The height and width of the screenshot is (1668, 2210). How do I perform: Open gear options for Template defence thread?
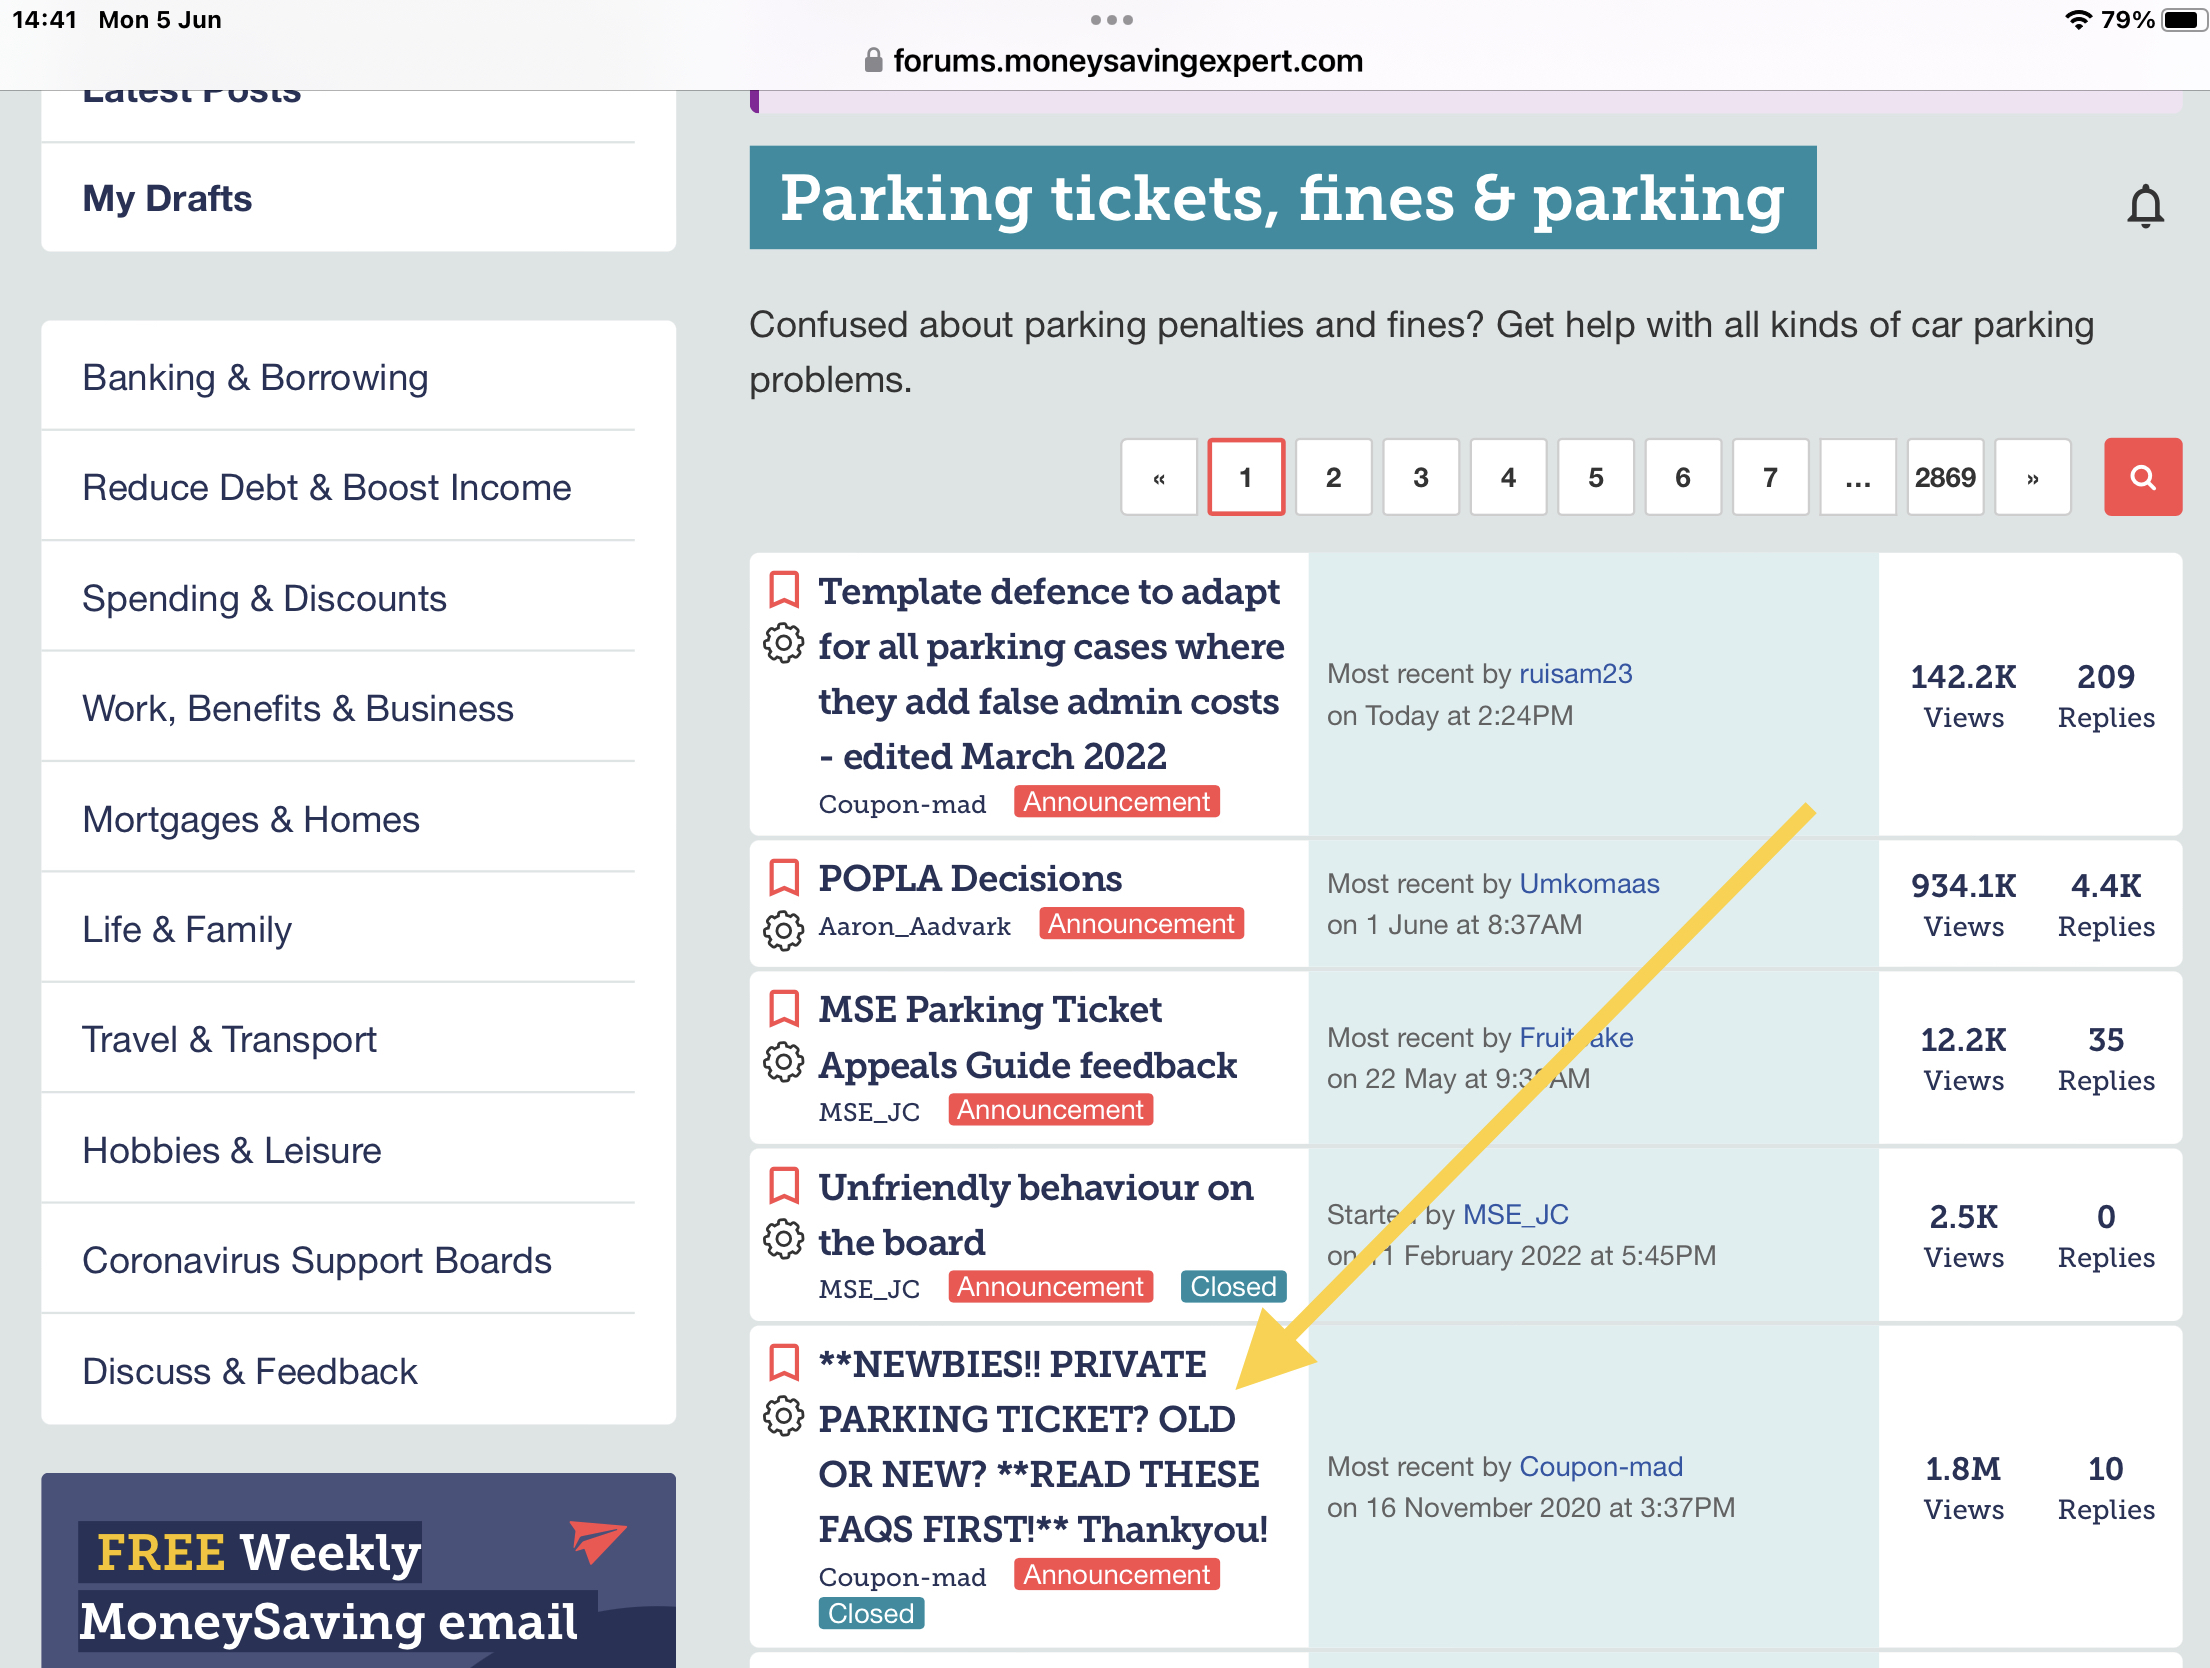pos(784,644)
